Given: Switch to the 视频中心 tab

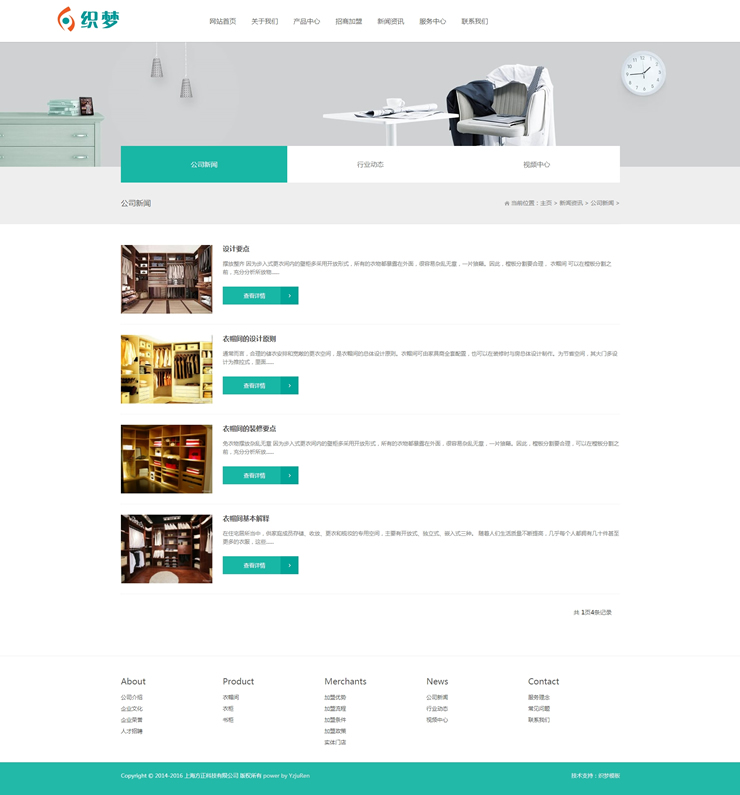Looking at the screenshot, I should [x=536, y=164].
